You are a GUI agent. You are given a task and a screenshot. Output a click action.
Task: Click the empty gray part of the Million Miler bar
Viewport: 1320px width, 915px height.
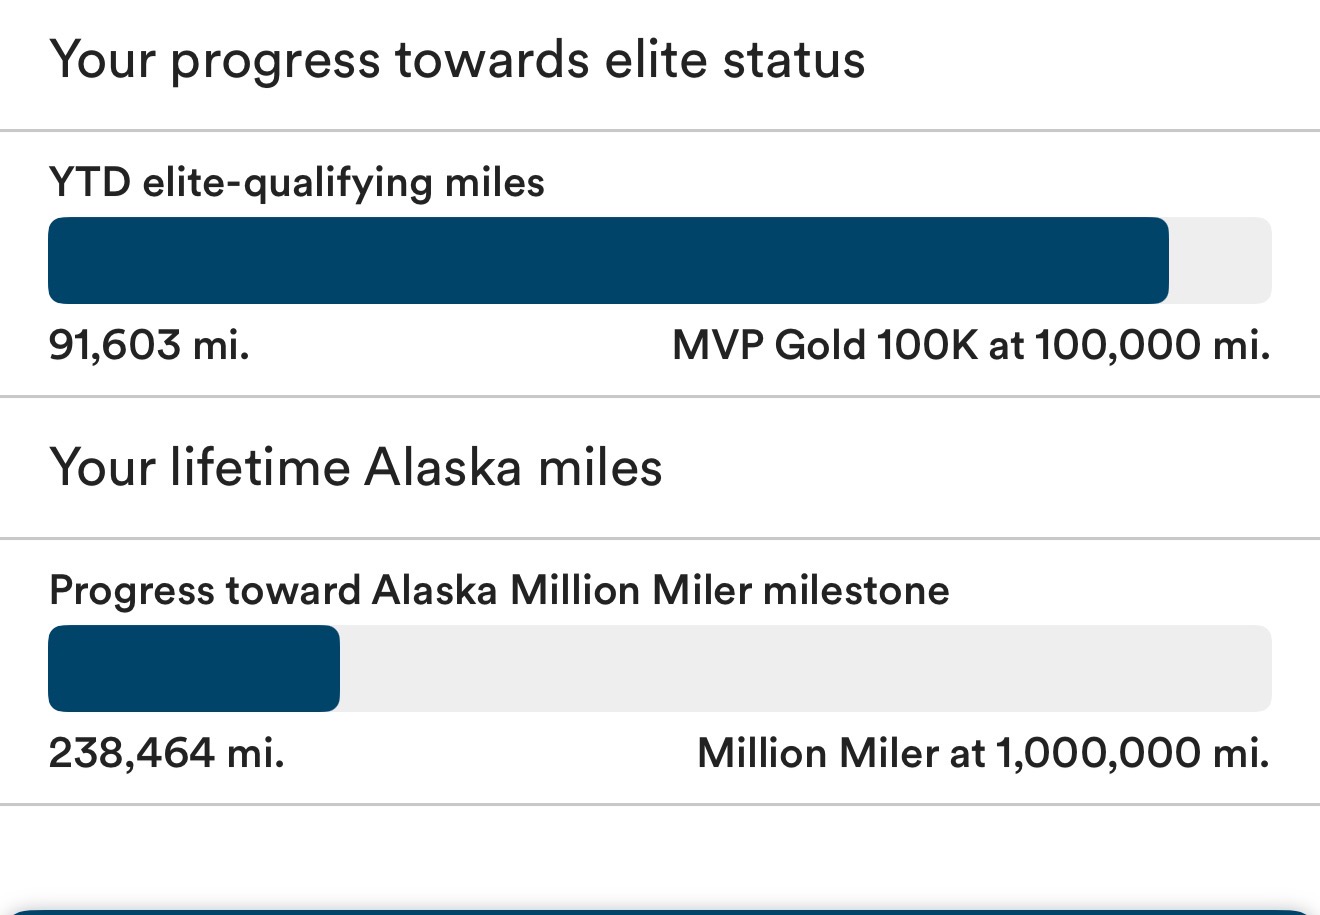[805, 668]
